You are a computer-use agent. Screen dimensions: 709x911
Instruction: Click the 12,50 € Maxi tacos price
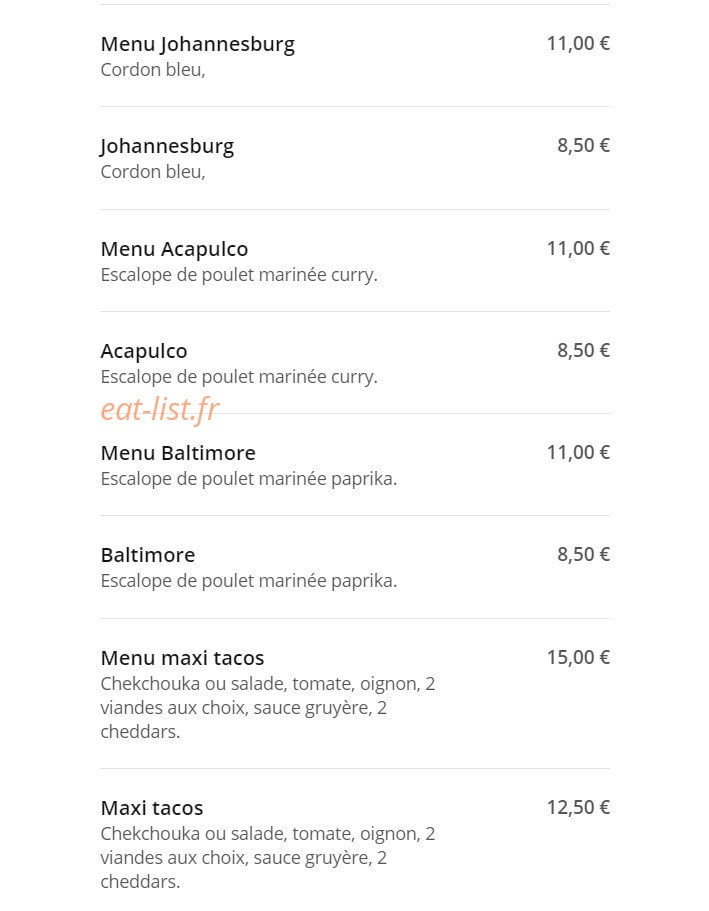click(x=578, y=808)
